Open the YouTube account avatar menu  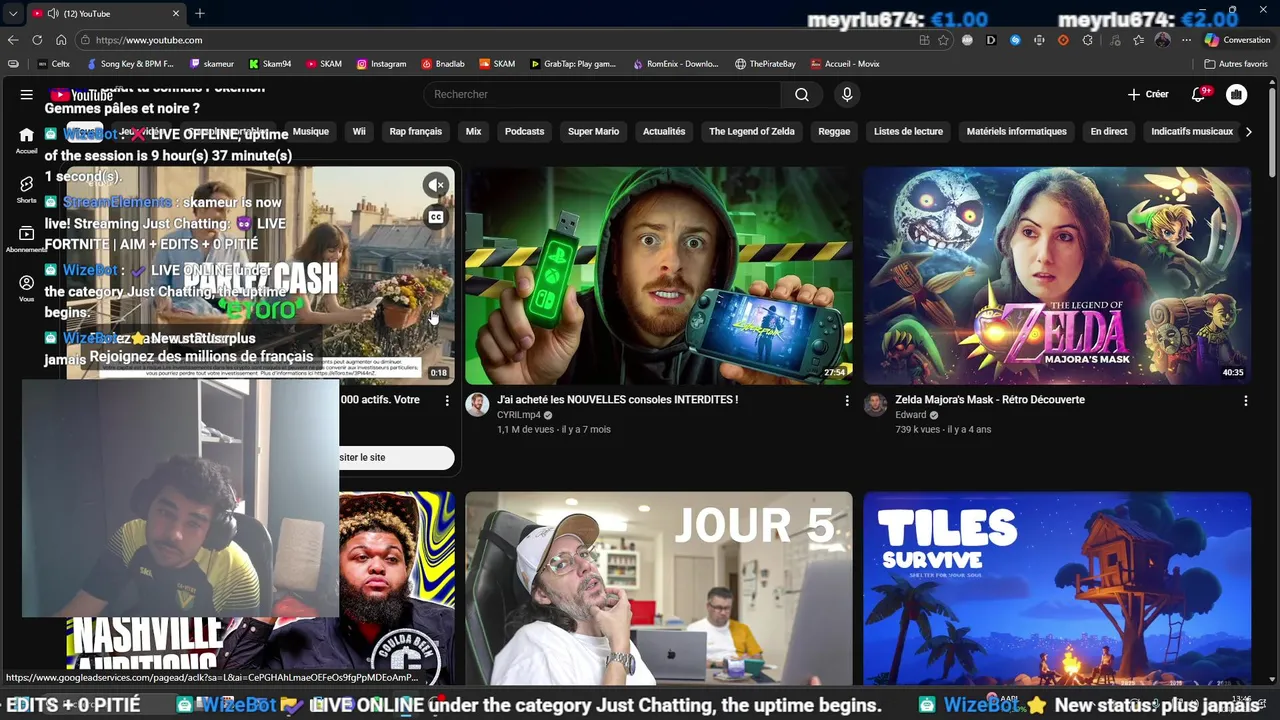coord(1237,94)
